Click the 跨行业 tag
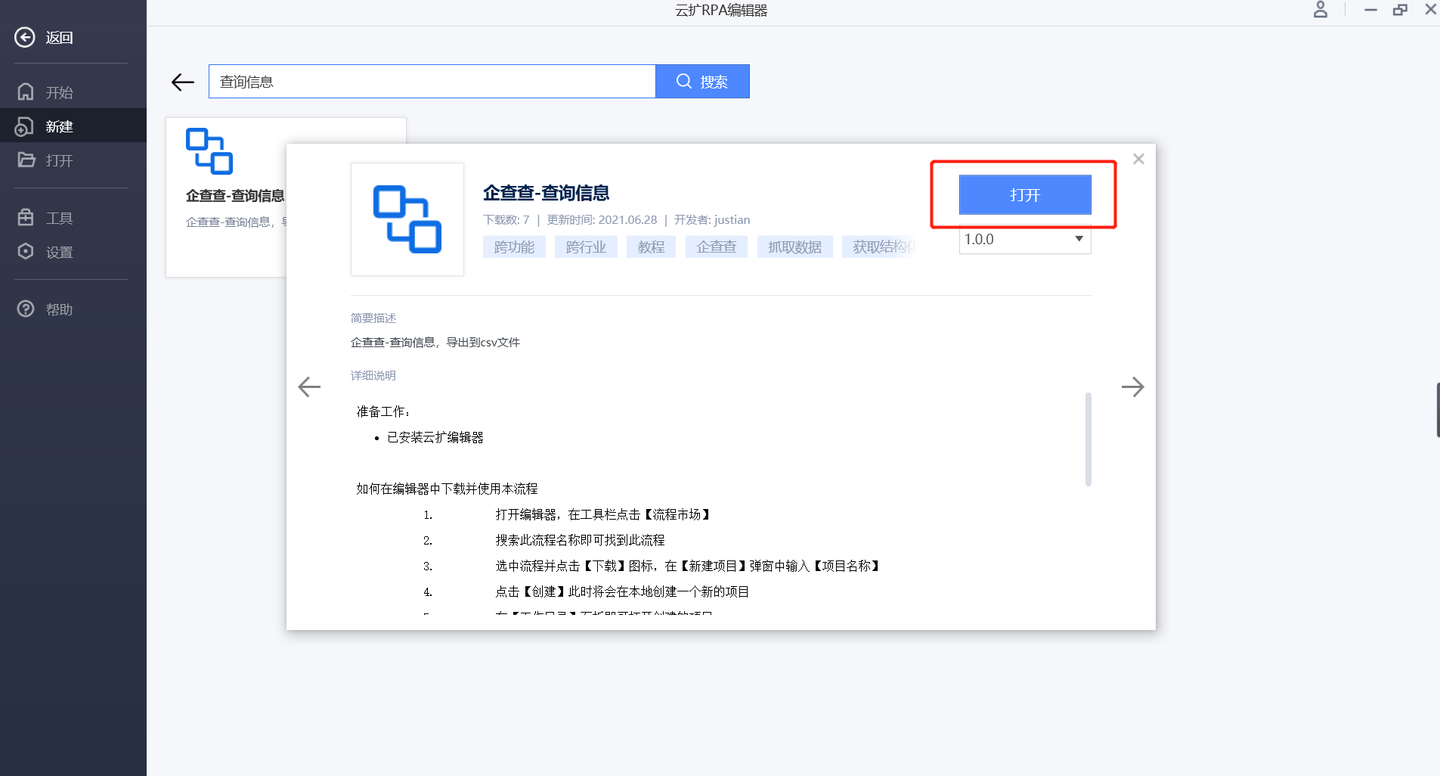 pyautogui.click(x=586, y=247)
